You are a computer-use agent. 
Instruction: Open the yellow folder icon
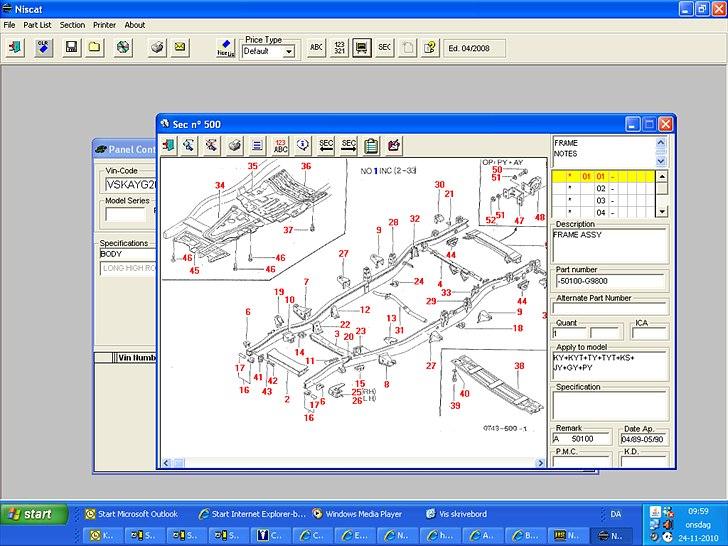[x=93, y=47]
